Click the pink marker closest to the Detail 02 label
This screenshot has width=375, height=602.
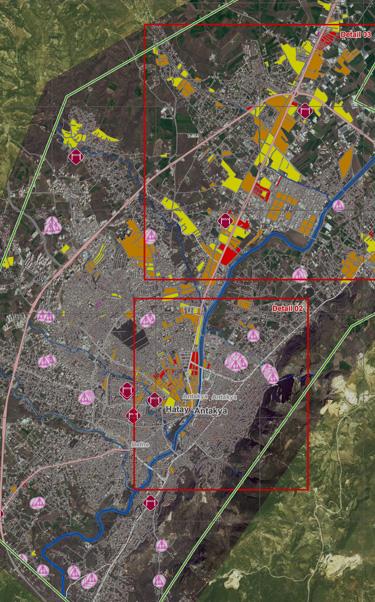tap(253, 336)
